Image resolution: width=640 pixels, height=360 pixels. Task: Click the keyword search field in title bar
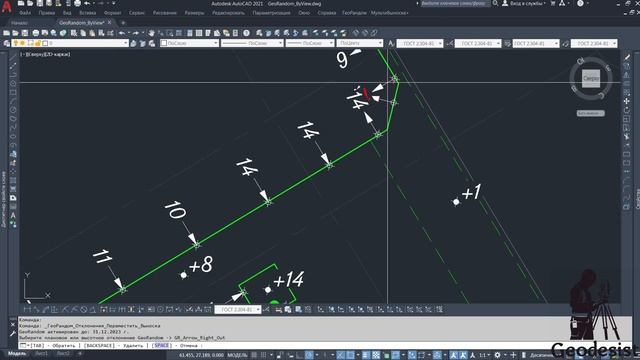coord(456,3)
